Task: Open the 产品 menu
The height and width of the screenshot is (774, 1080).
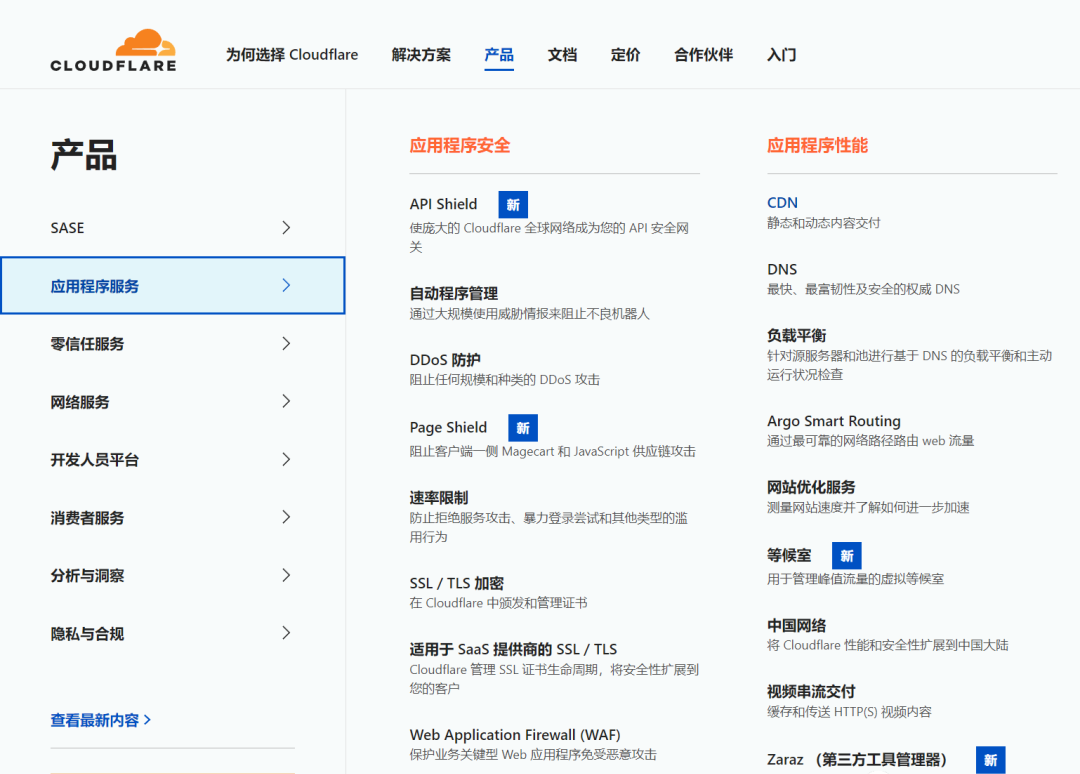Action: coord(499,54)
